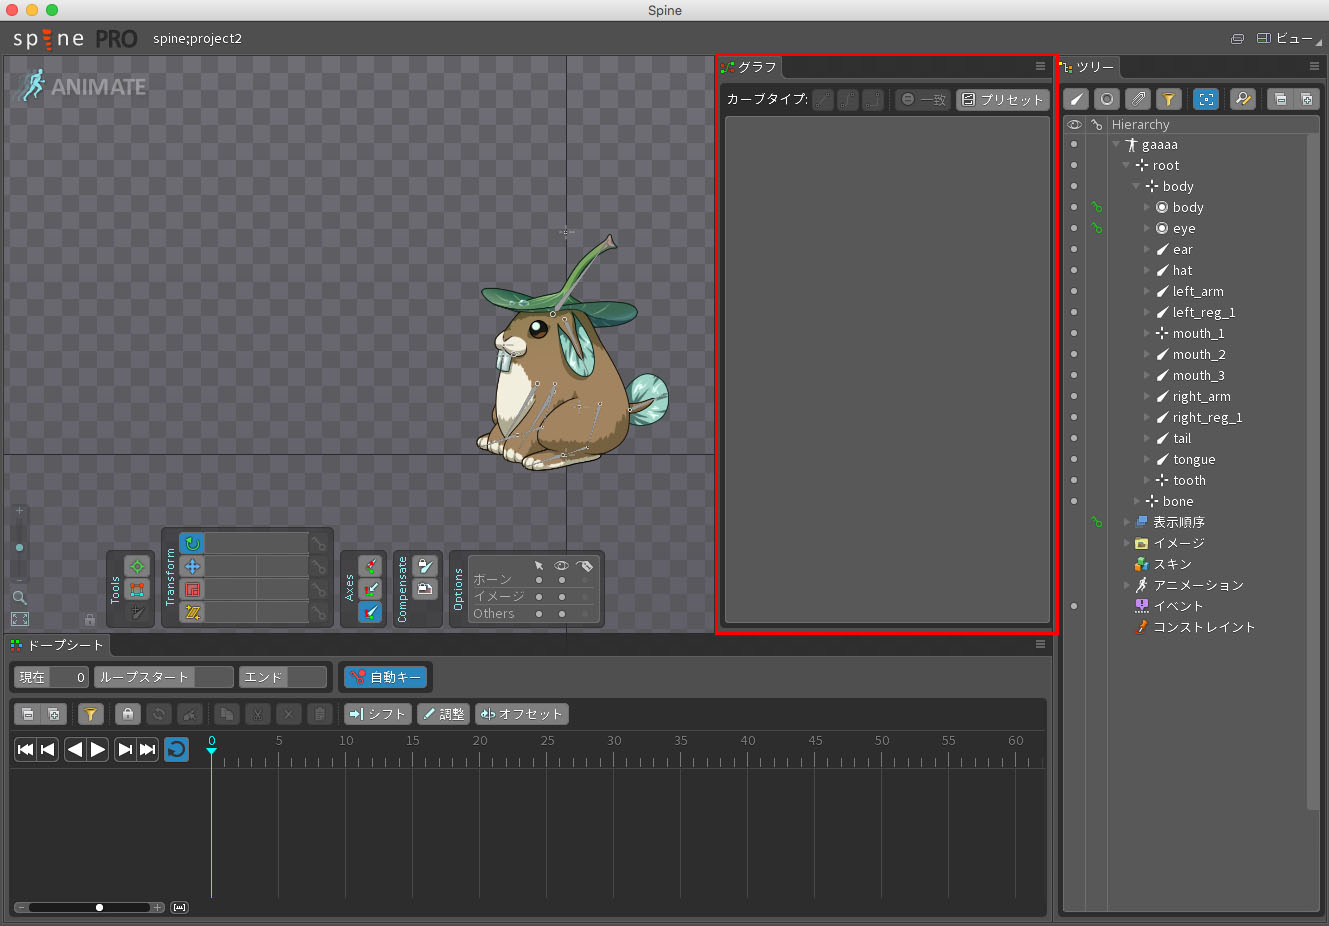Viewport: 1329px width, 926px height.
Task: Activate the Pose tool in Tools
Action: click(137, 567)
